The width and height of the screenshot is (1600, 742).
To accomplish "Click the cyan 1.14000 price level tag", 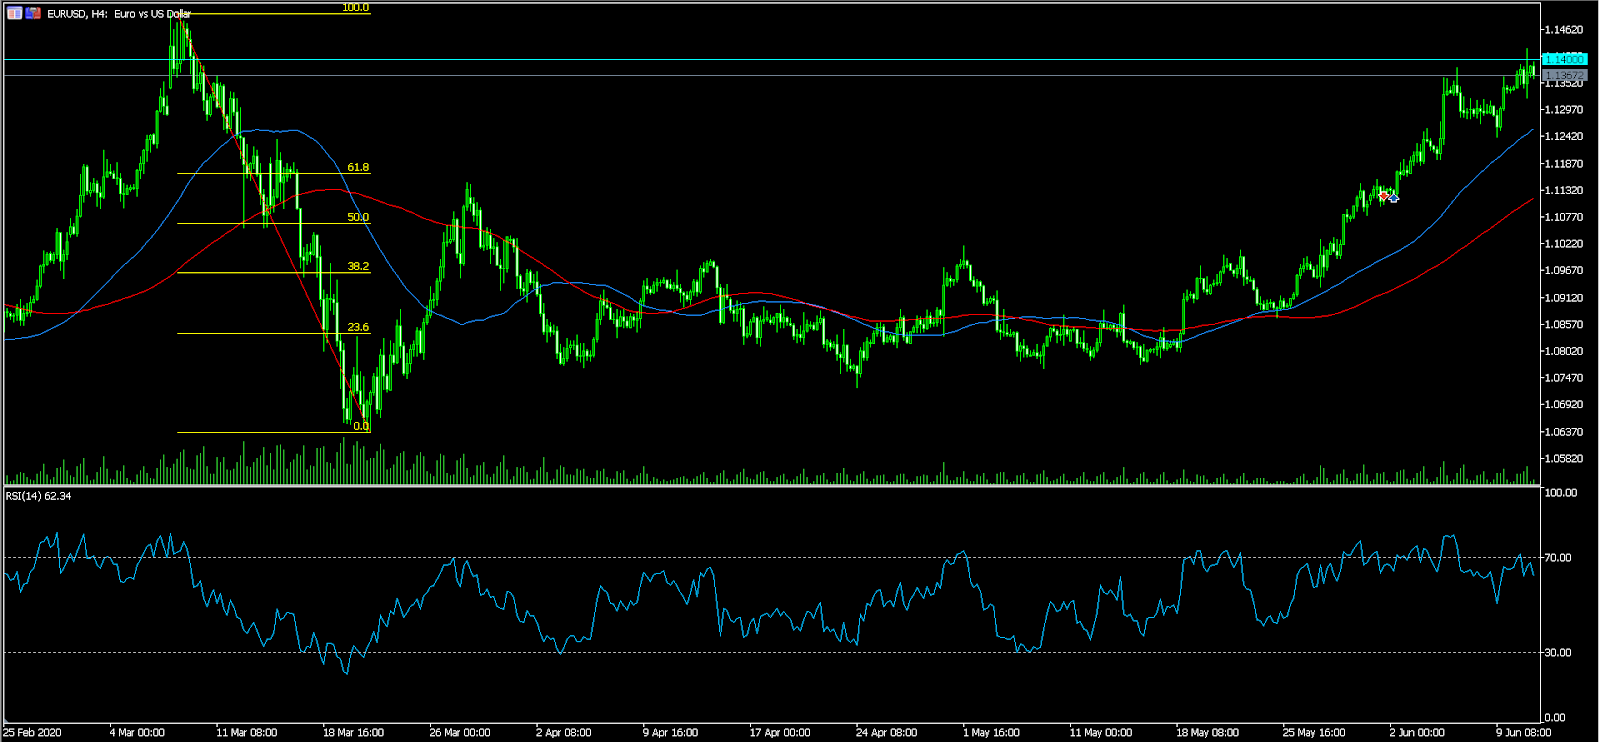I will click(x=1565, y=60).
